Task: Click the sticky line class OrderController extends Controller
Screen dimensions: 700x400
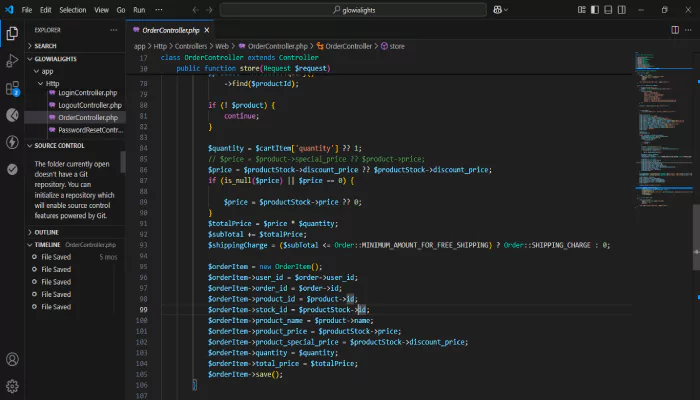Action: tap(239, 58)
